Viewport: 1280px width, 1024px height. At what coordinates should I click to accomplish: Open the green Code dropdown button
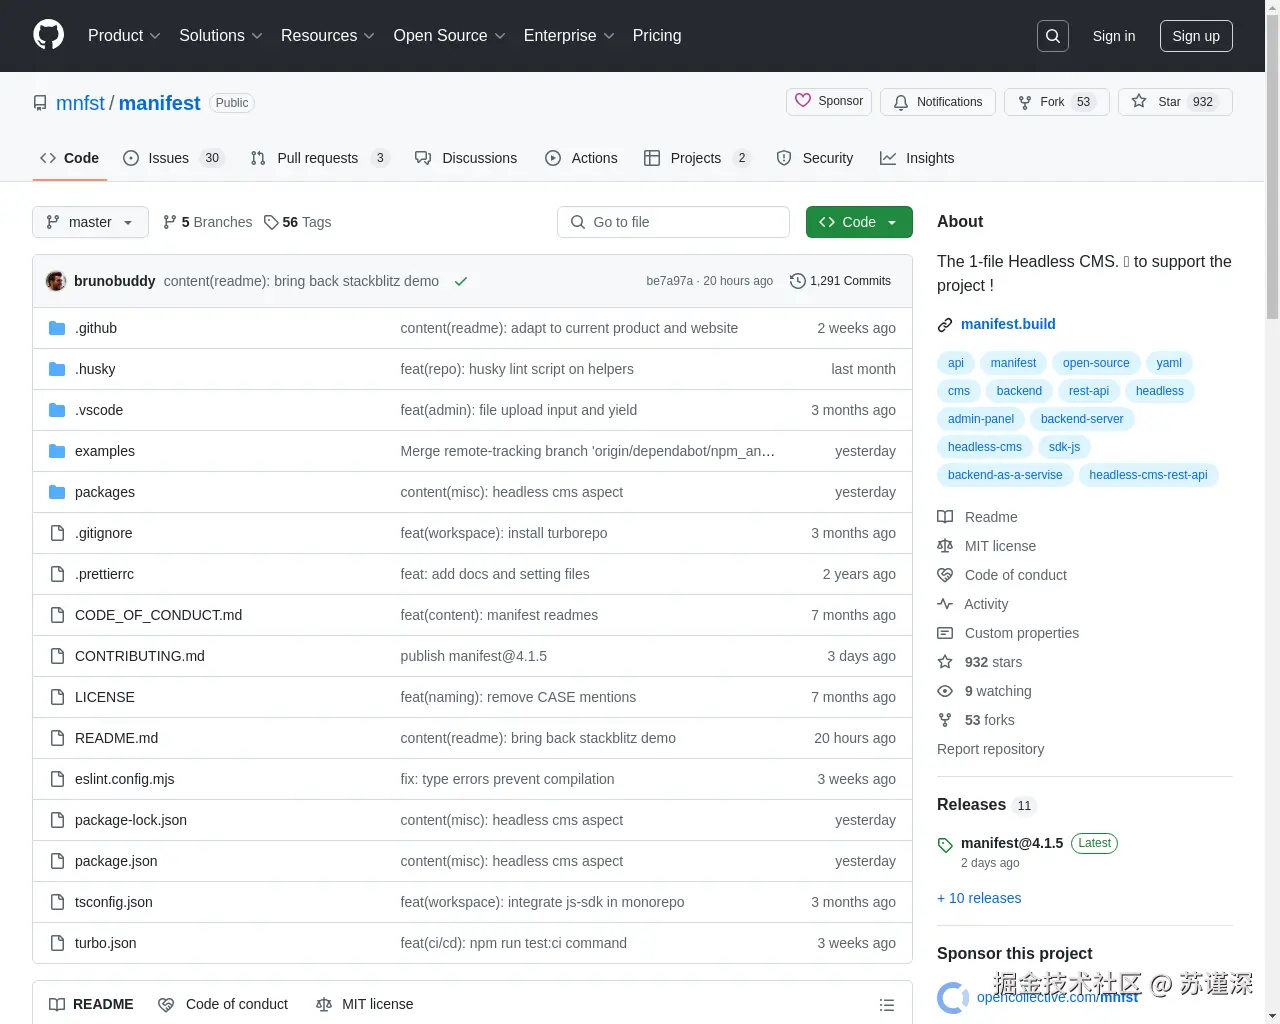[859, 222]
